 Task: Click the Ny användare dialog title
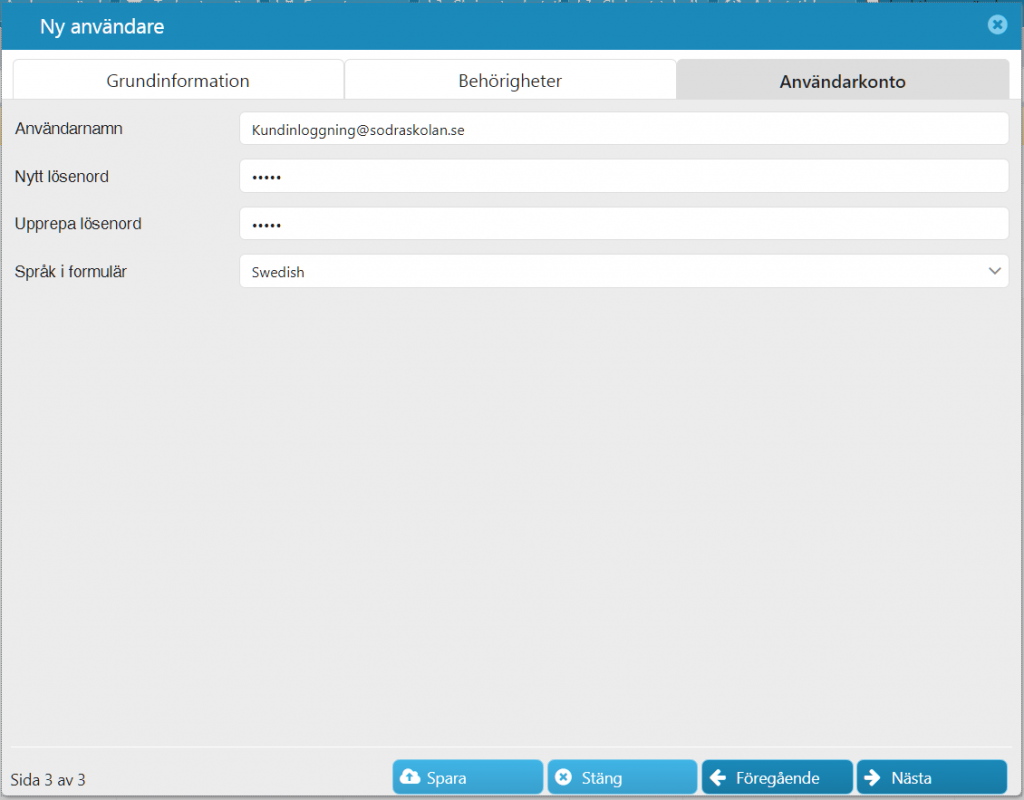pyautogui.click(x=102, y=27)
